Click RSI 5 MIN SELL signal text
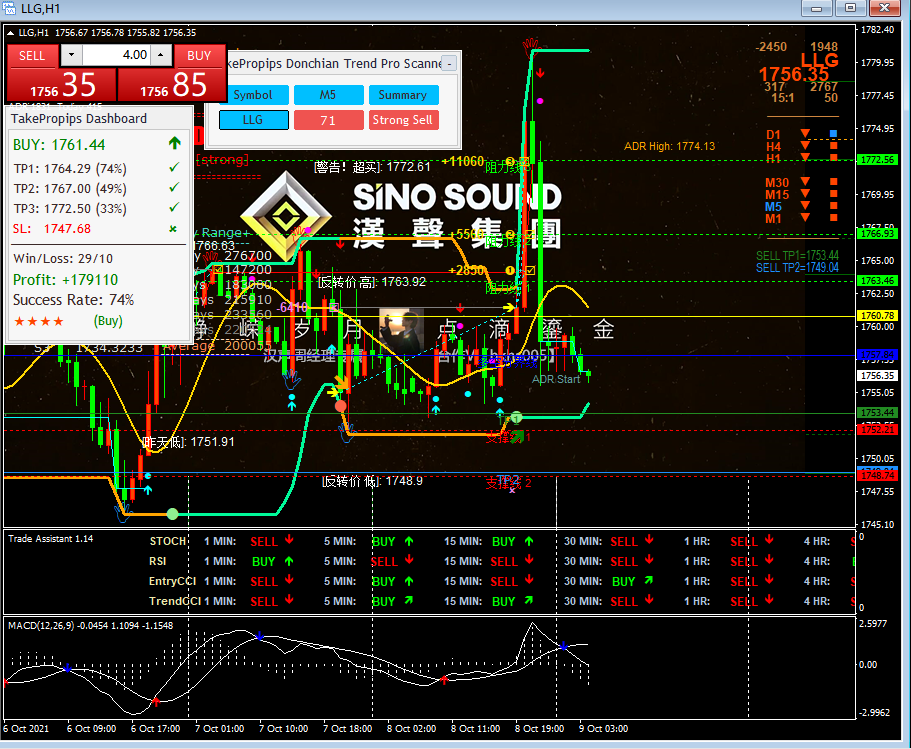911x749 pixels. click(x=384, y=562)
